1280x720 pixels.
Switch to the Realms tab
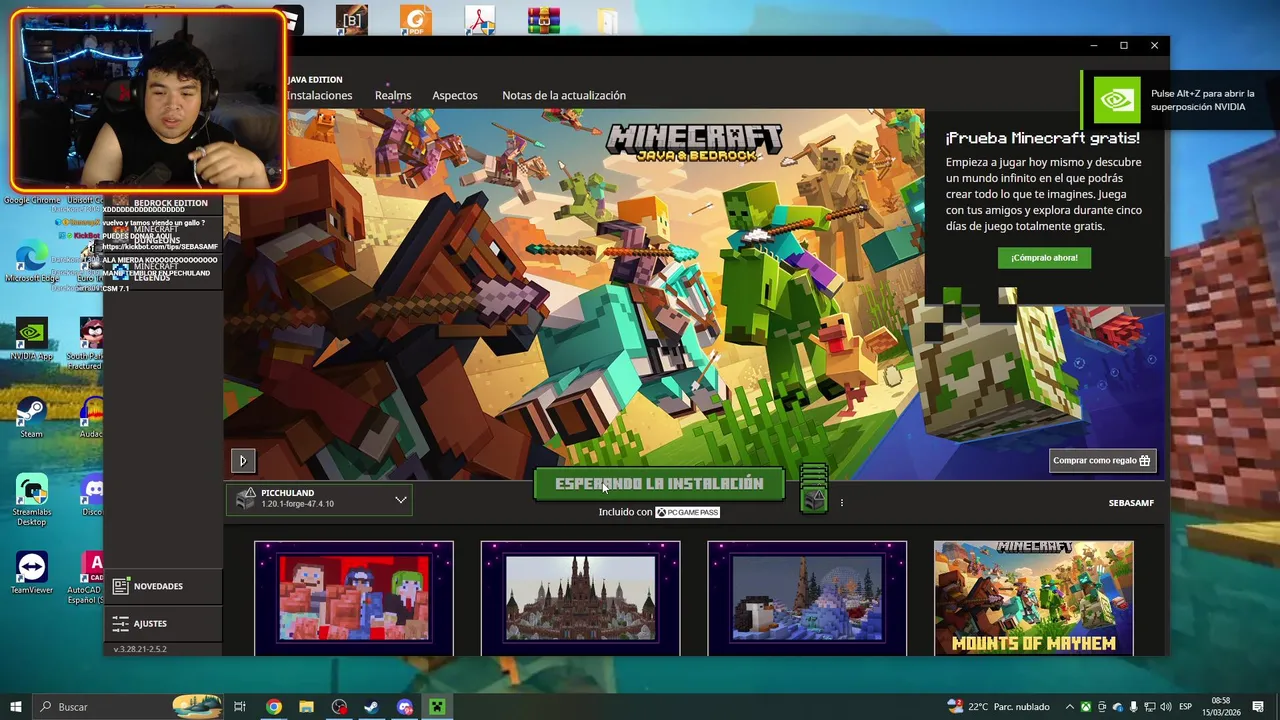(393, 95)
